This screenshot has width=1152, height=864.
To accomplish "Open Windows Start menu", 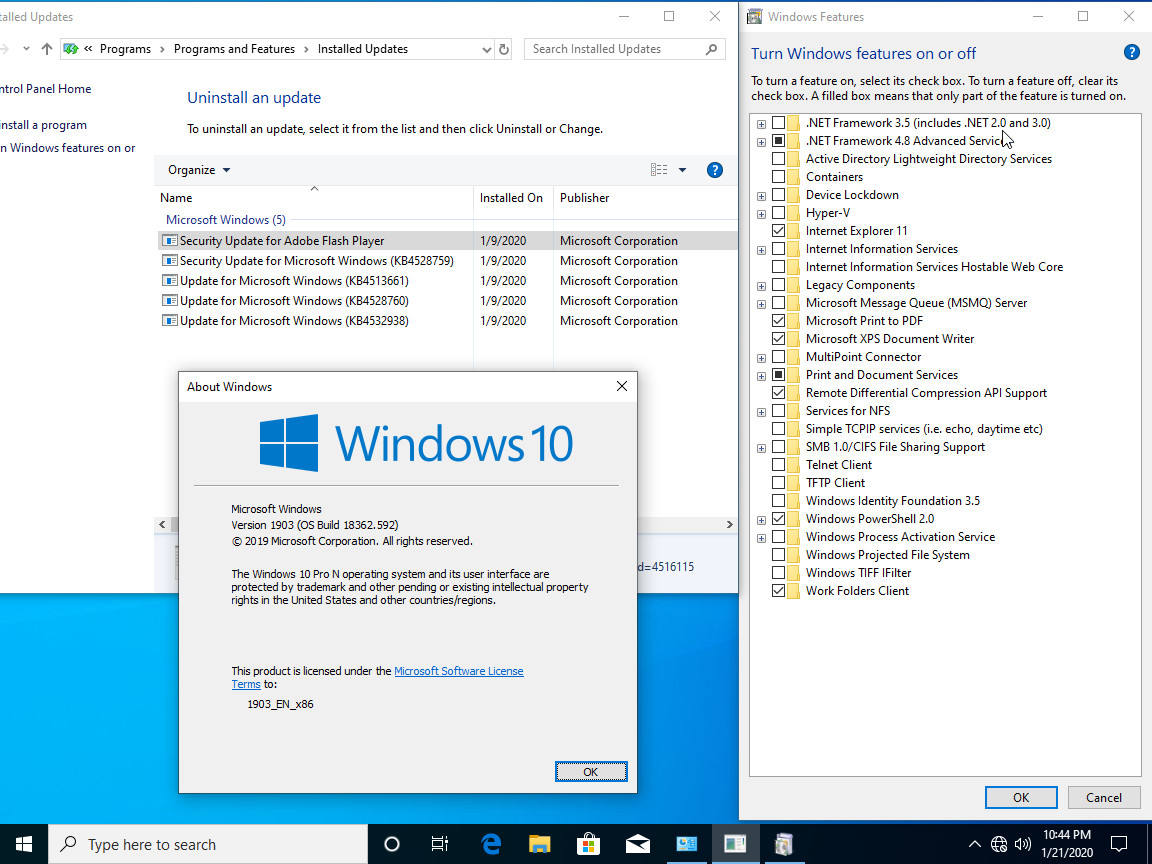I will click(x=24, y=844).
